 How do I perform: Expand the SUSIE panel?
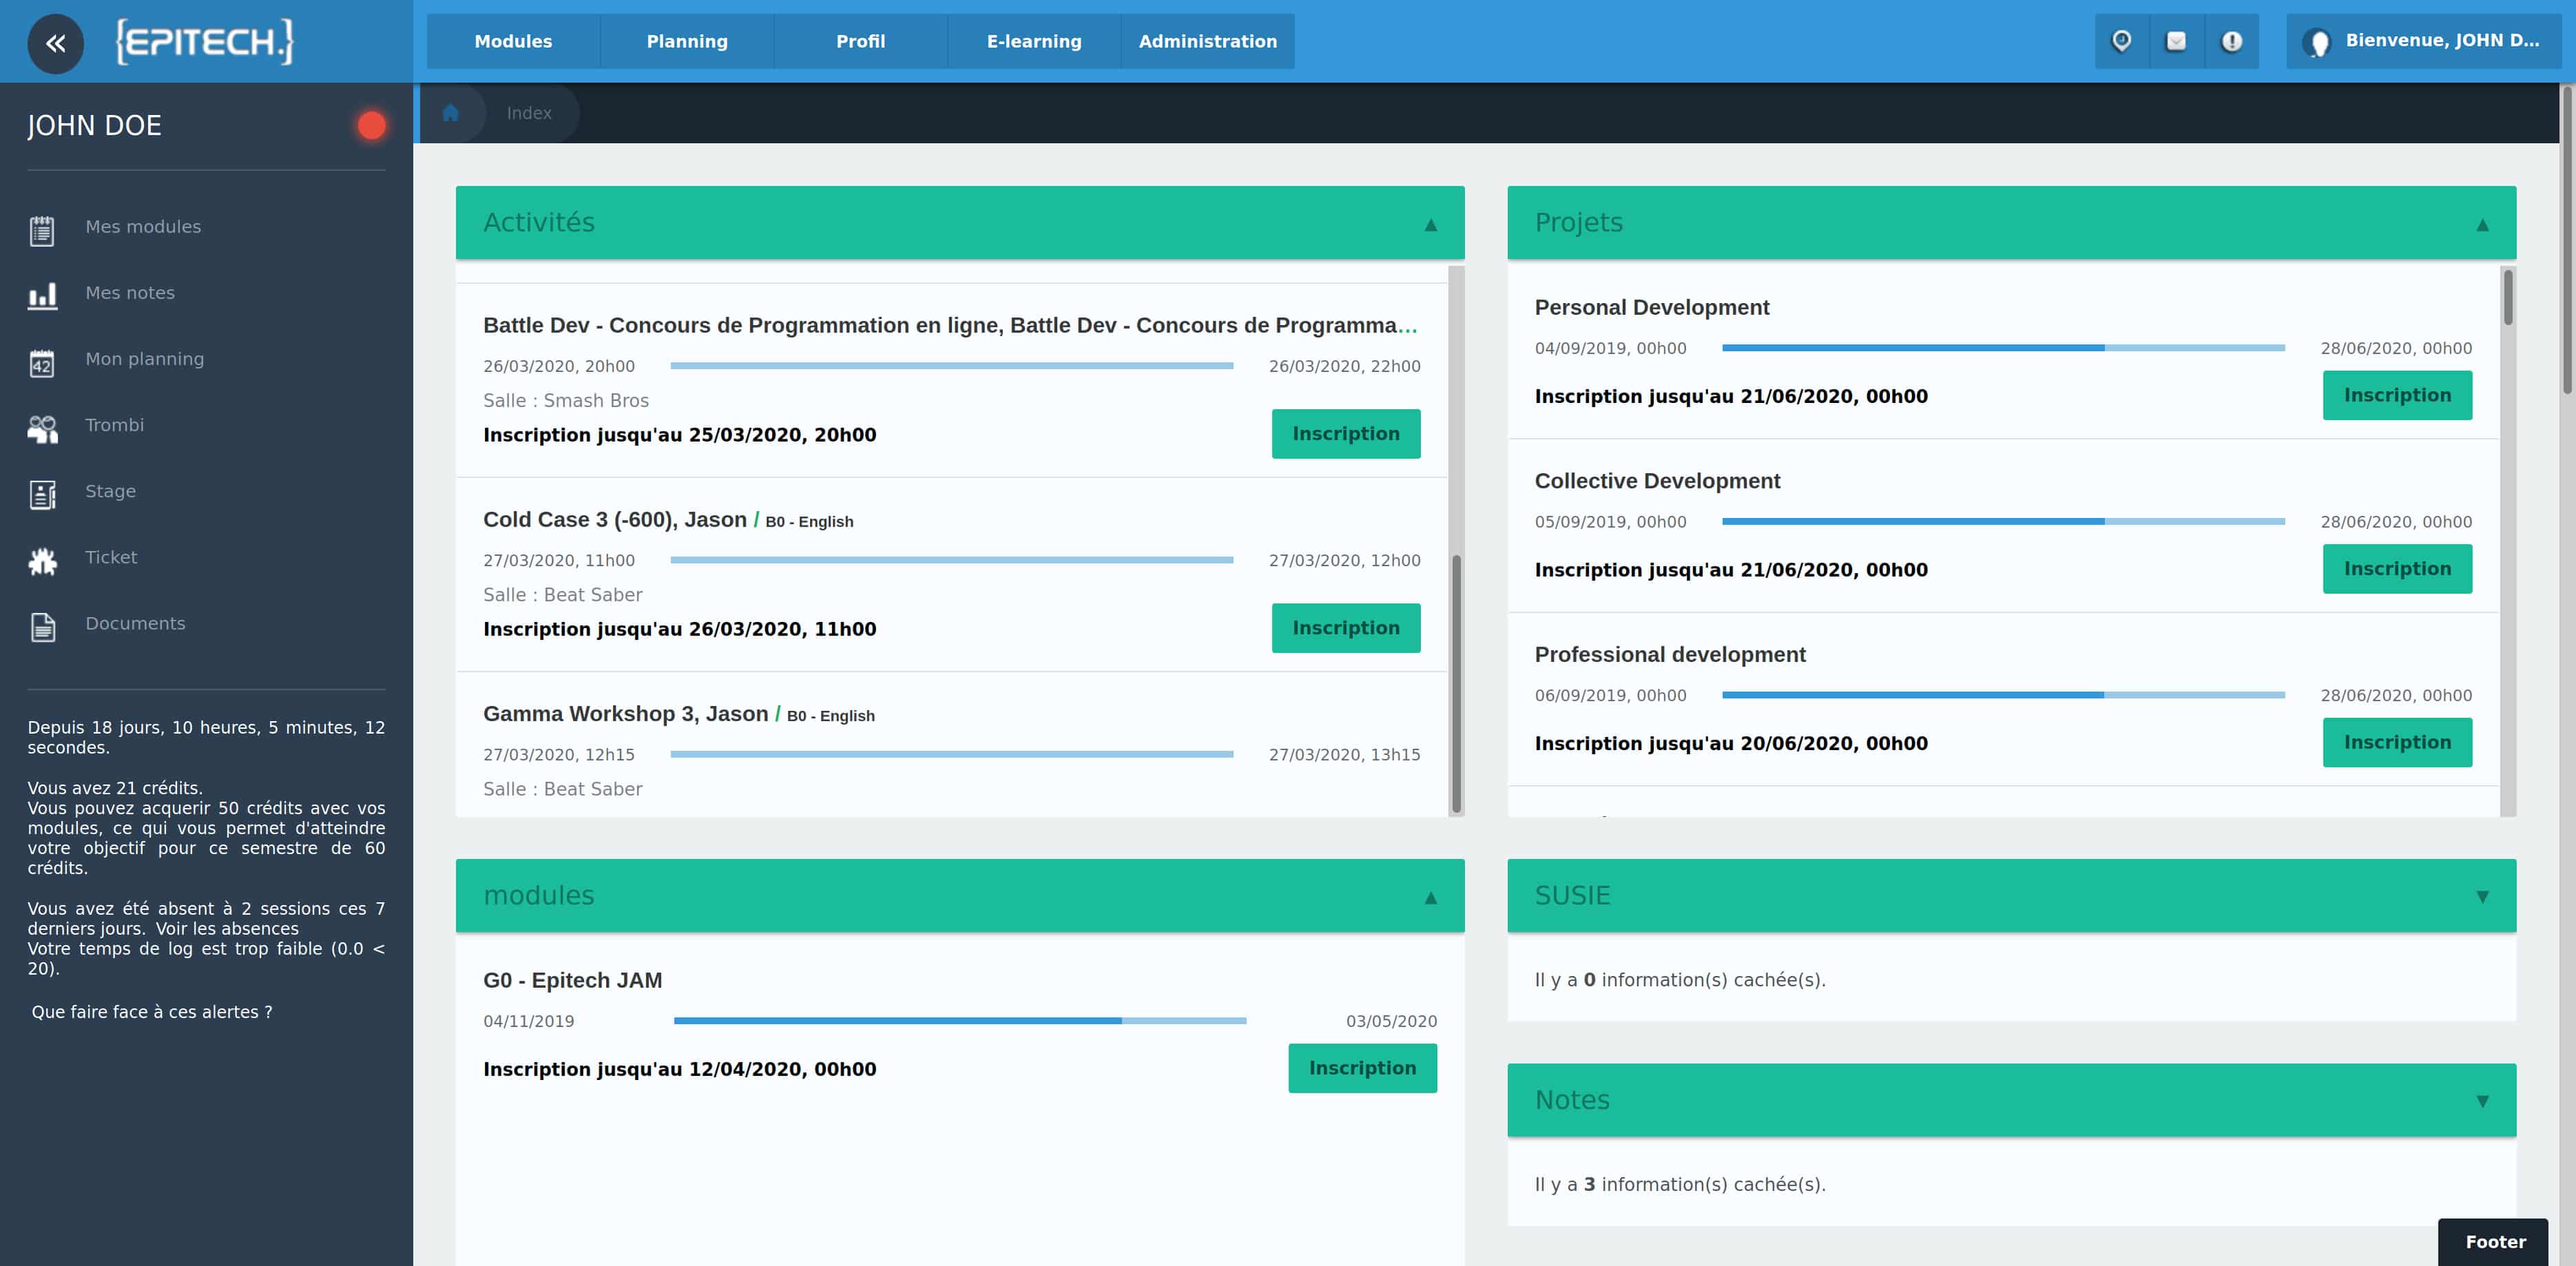click(x=2483, y=896)
